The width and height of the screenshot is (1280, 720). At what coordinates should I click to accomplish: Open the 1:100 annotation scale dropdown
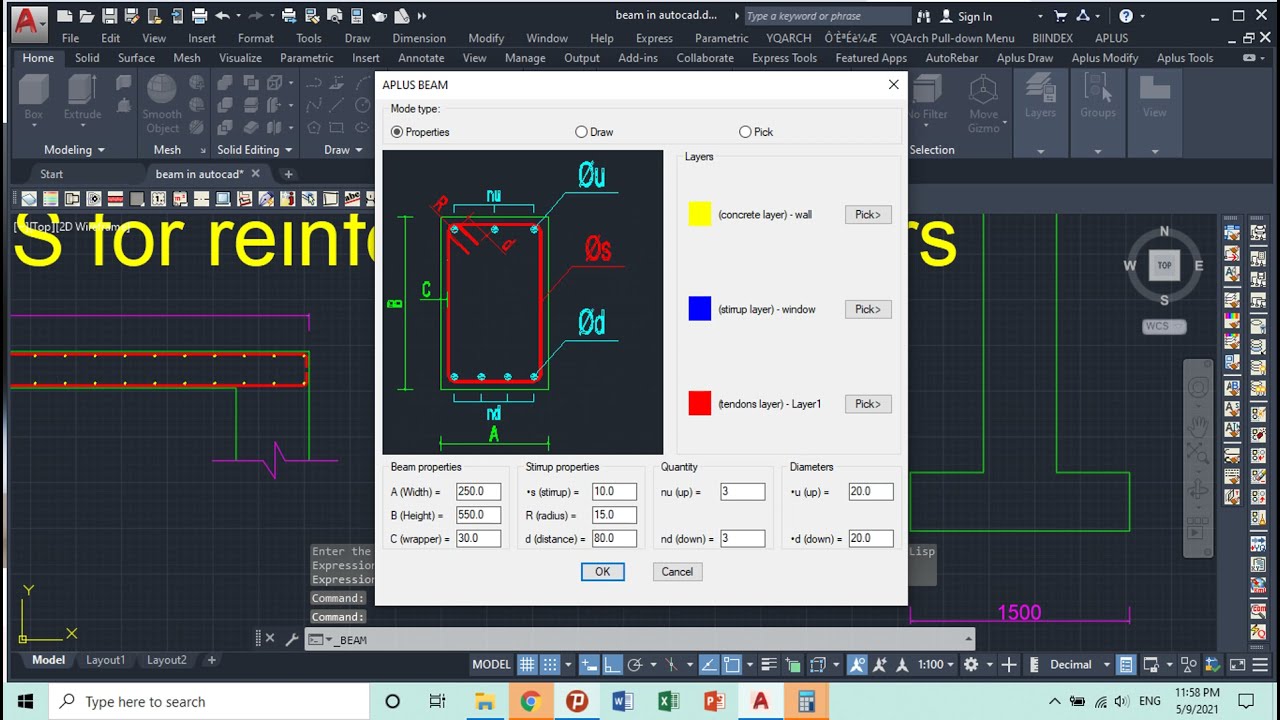click(x=937, y=665)
